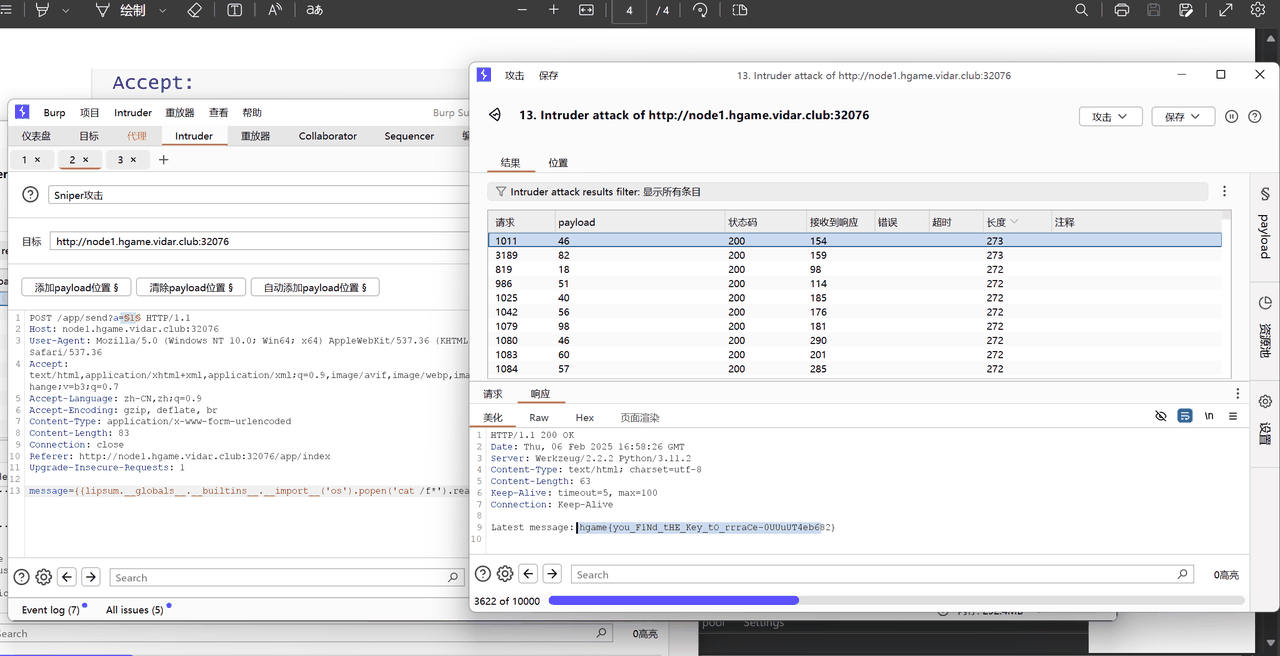Select the result row for request 3189
Image resolution: width=1280 pixels, height=656 pixels.
[854, 255]
